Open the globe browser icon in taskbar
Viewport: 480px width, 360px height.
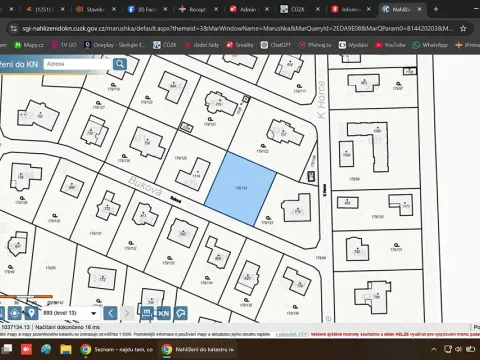point(46,349)
